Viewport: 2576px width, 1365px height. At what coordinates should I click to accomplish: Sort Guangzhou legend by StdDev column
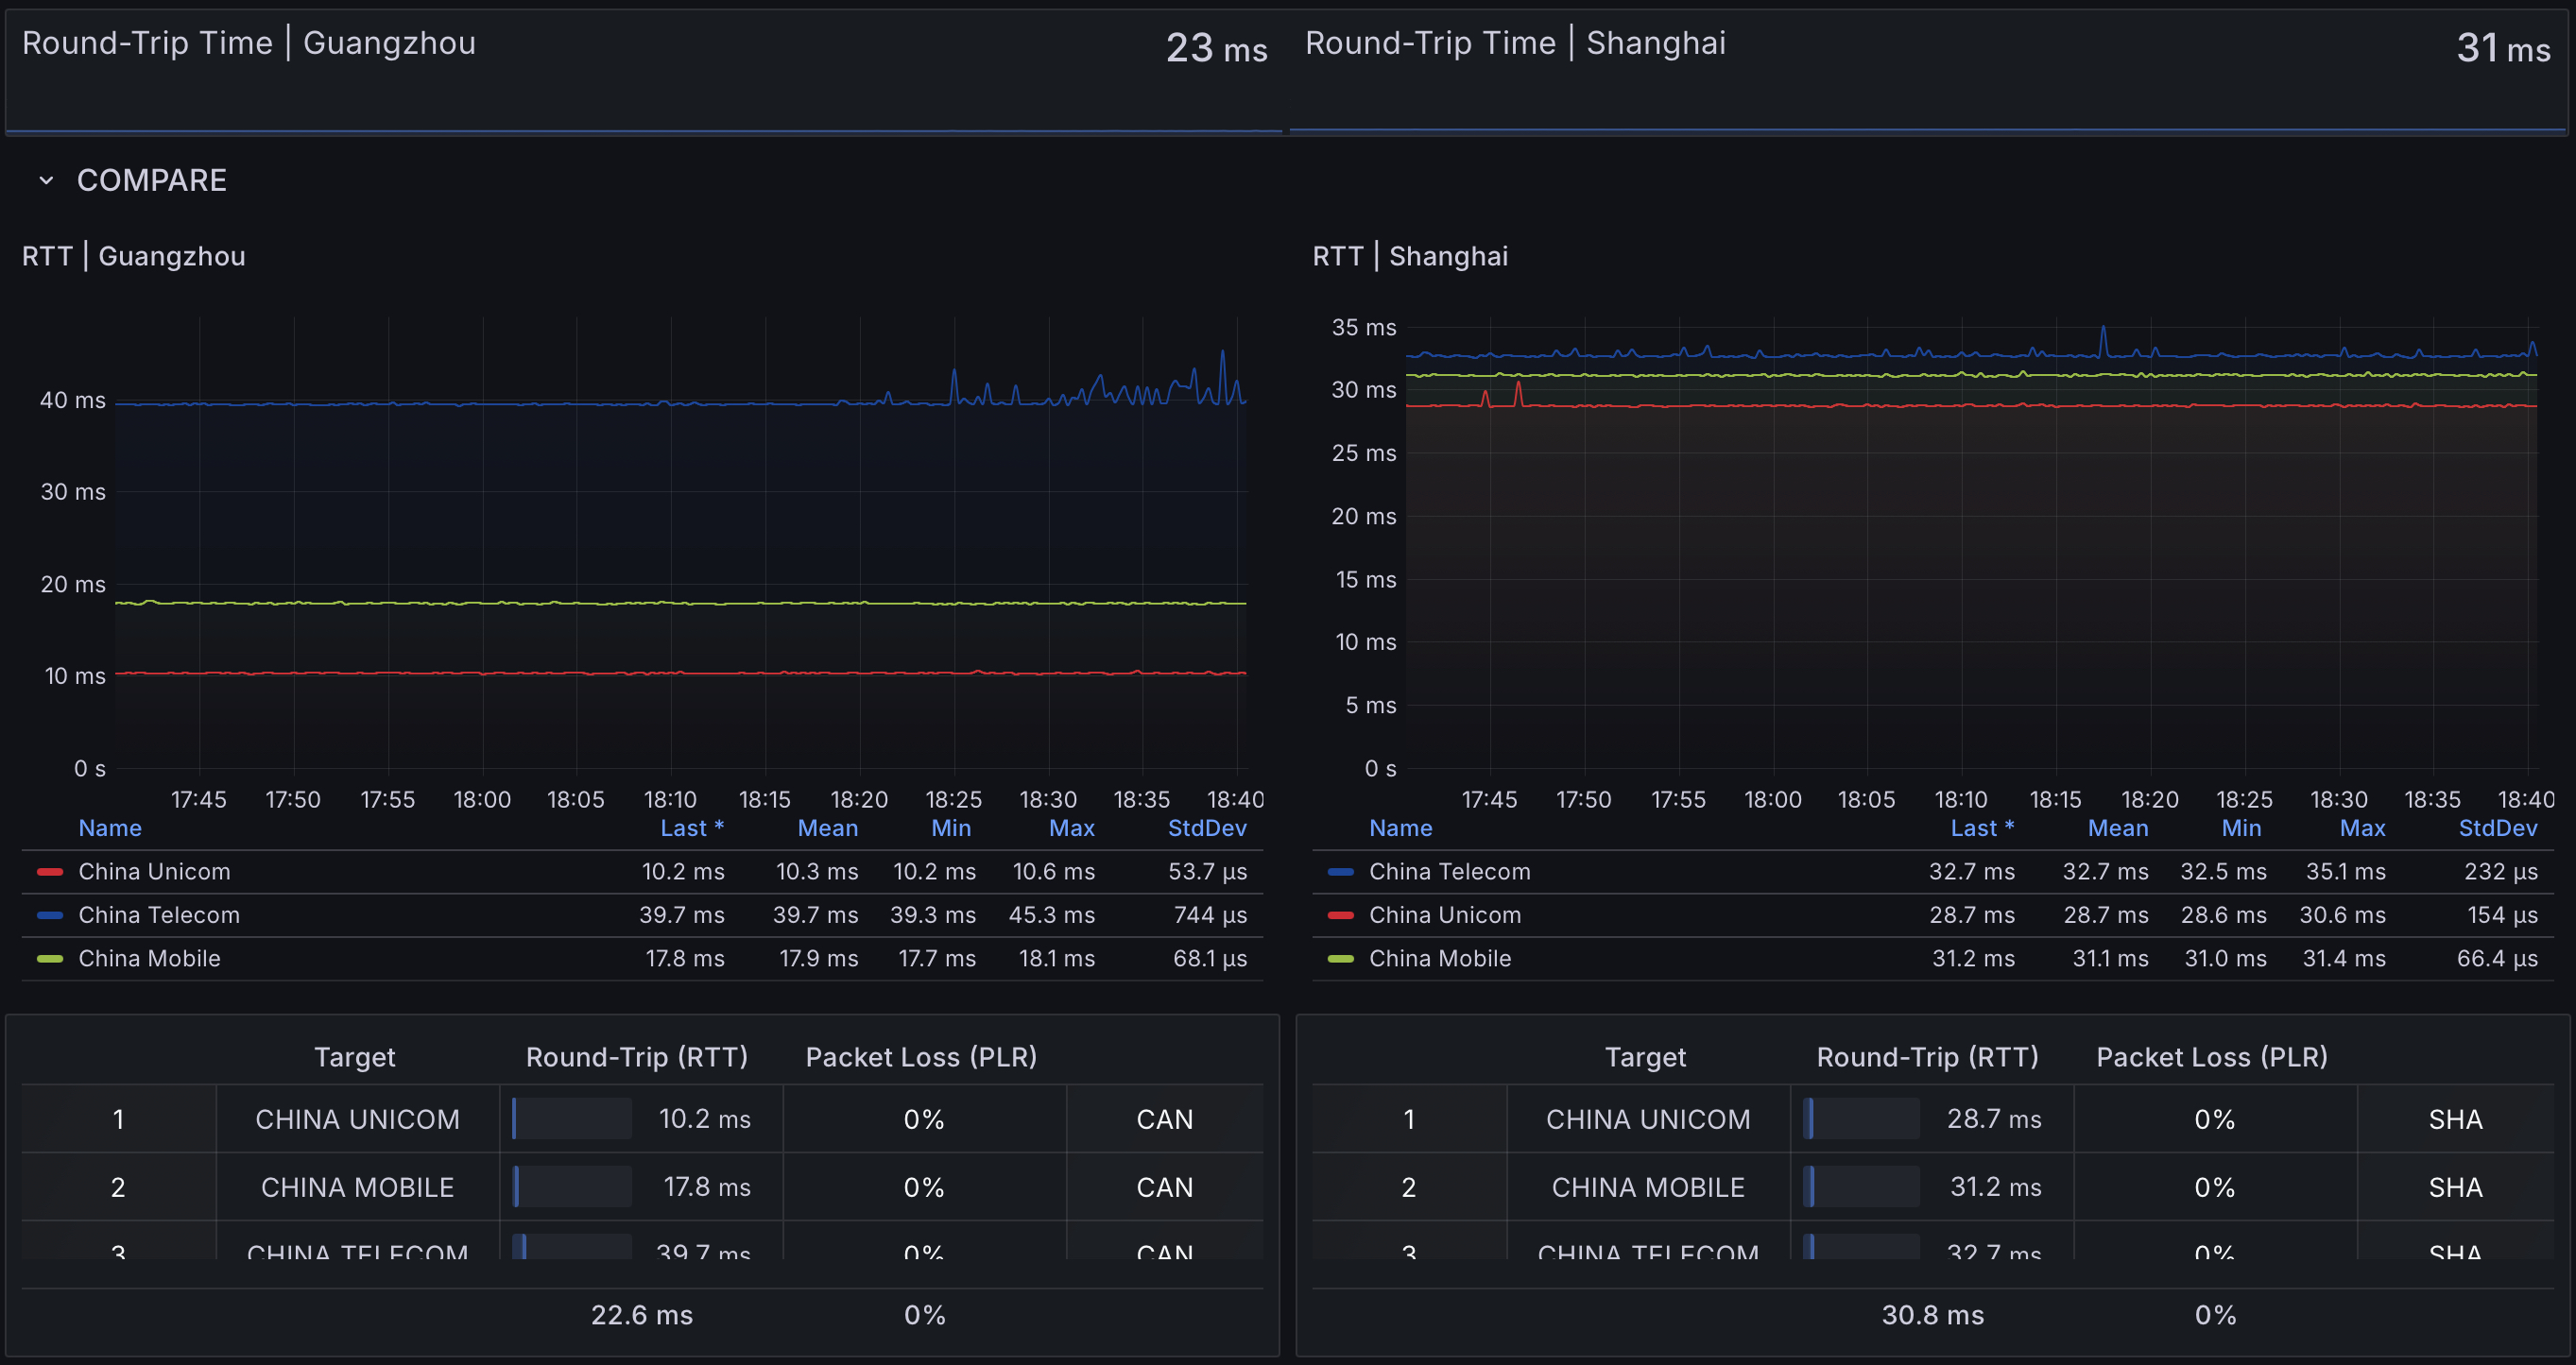tap(1206, 828)
